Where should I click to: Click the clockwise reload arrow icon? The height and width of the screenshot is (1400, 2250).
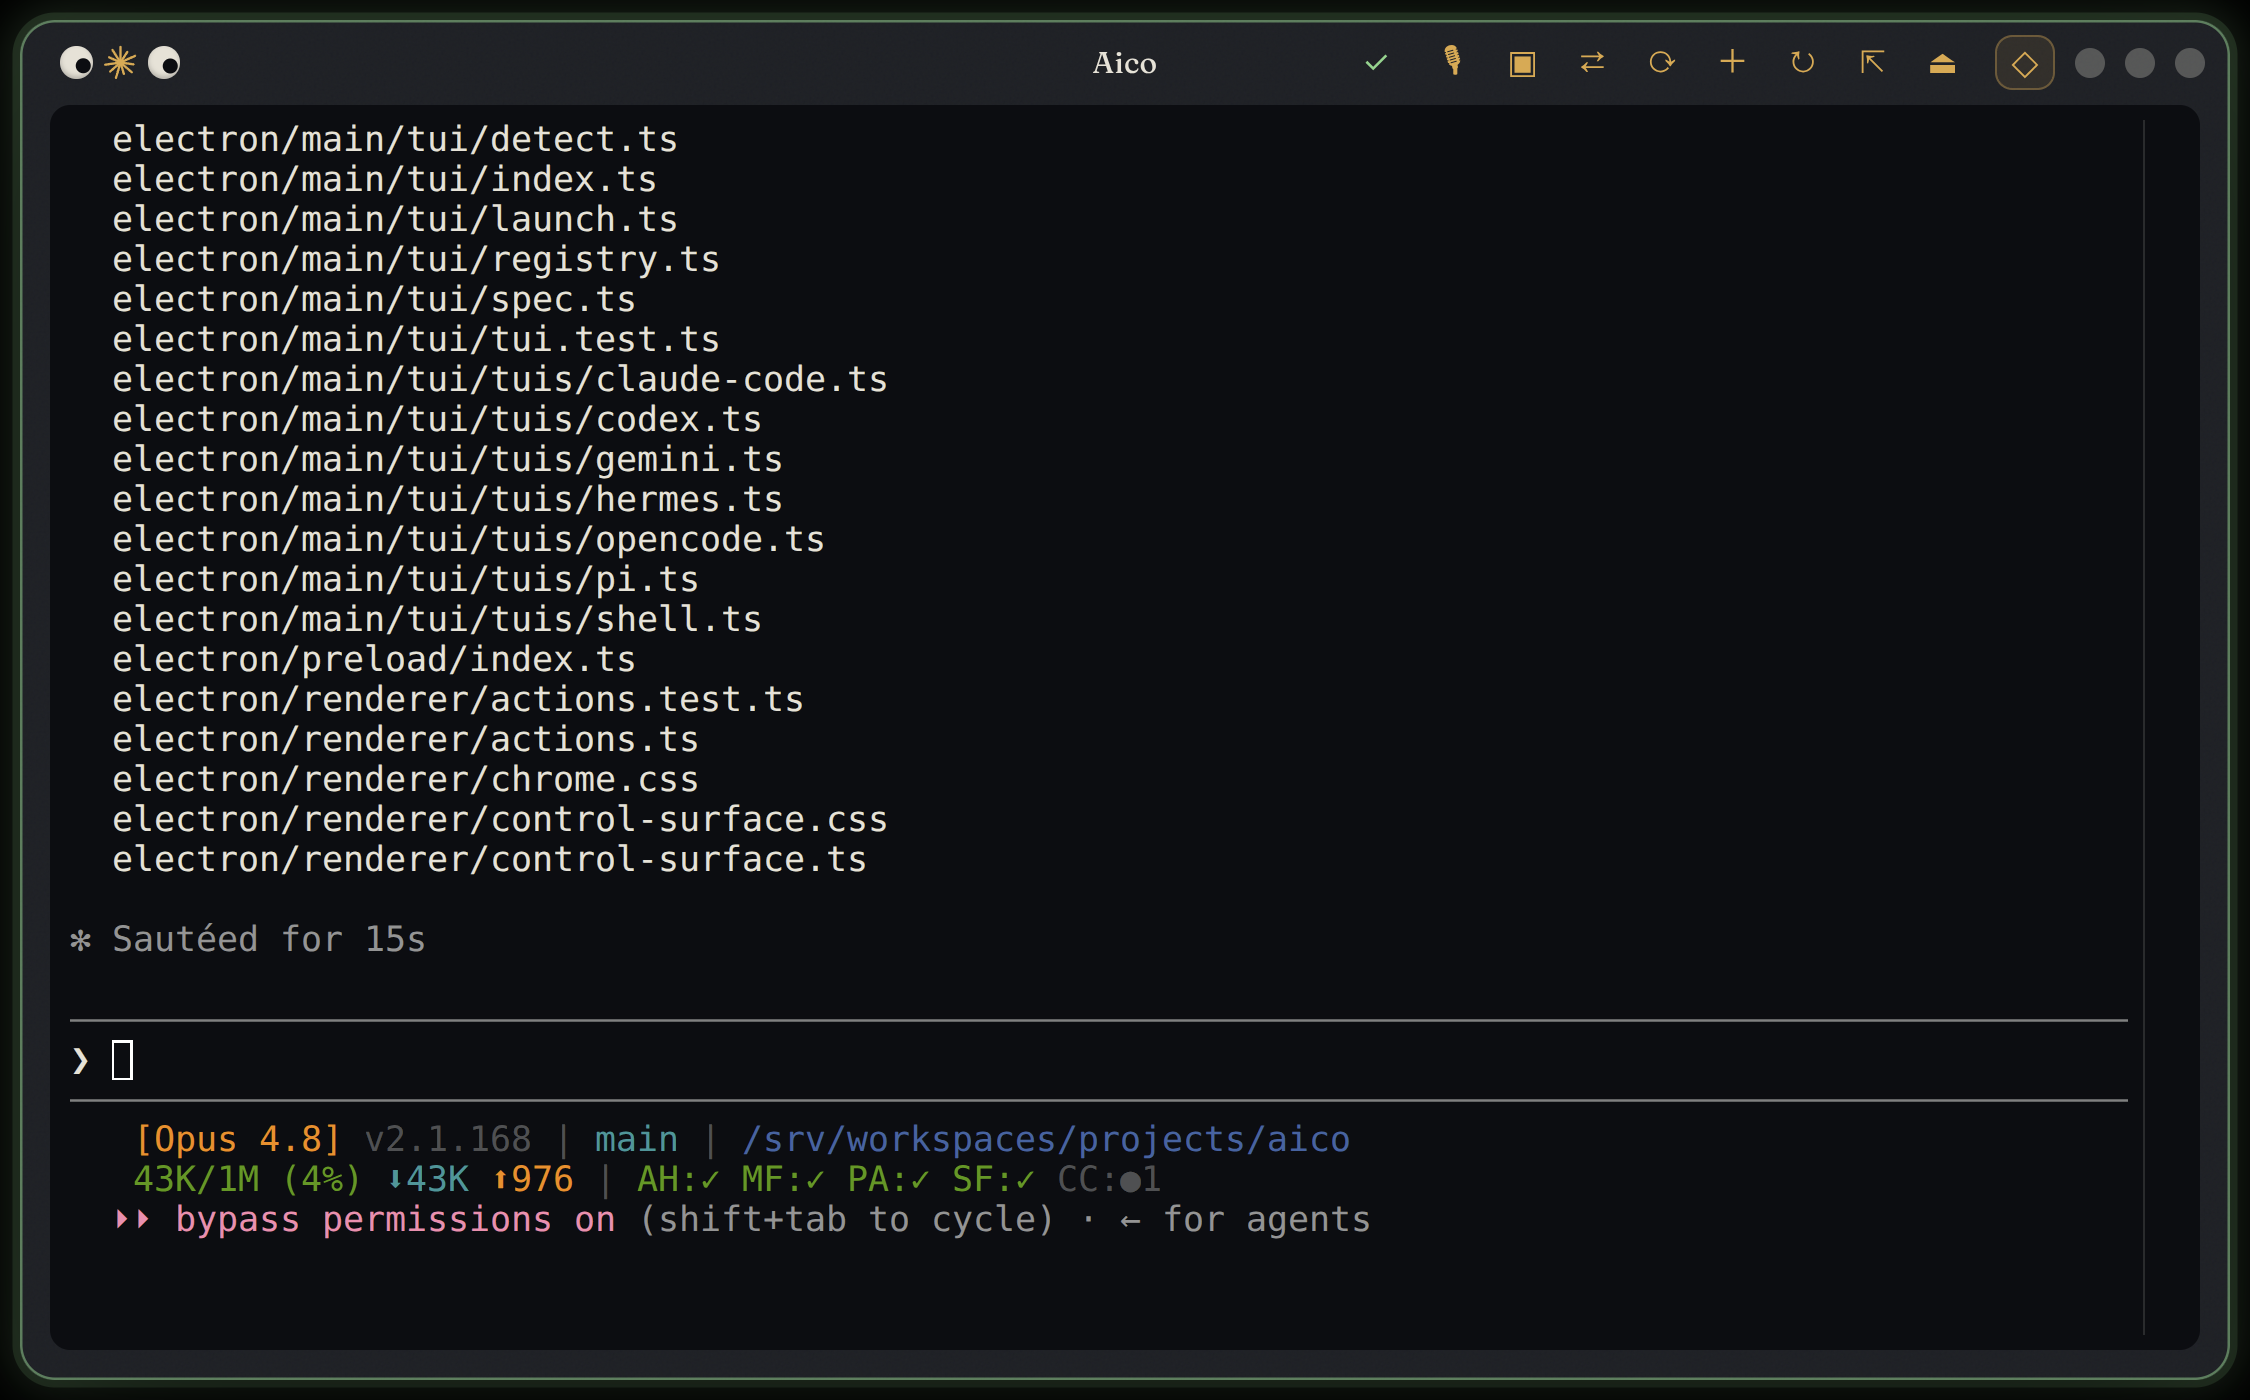pyautogui.click(x=1662, y=63)
